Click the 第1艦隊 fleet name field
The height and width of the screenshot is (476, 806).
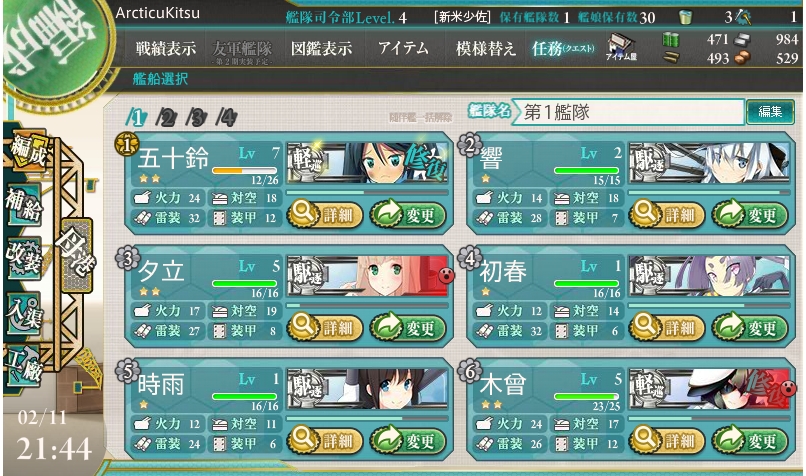pos(629,112)
